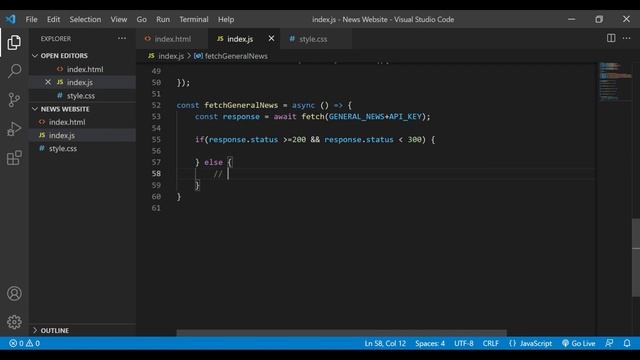Click the else keyword on line 57
Screen dimensions: 640x360
tap(213, 162)
